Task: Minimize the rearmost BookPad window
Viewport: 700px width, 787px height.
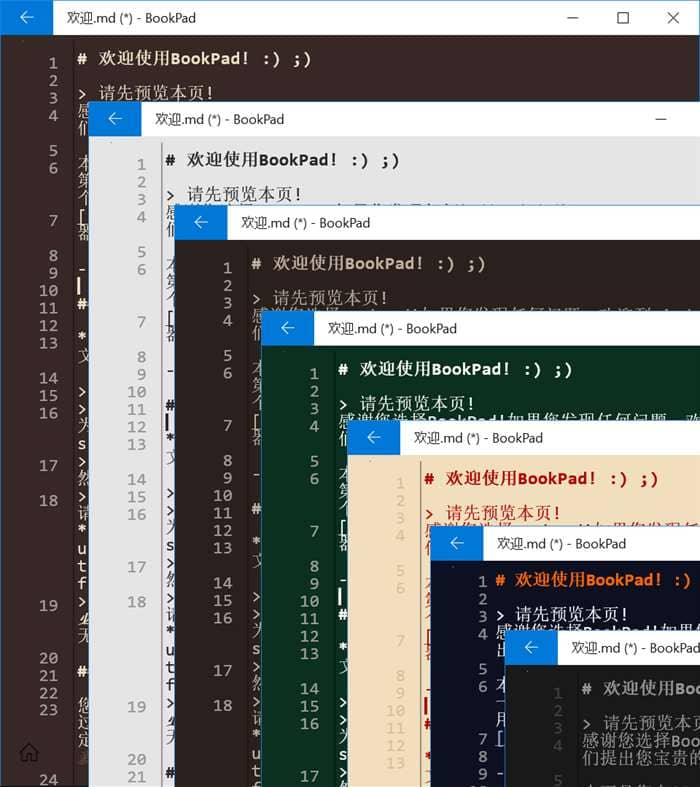Action: point(574,17)
